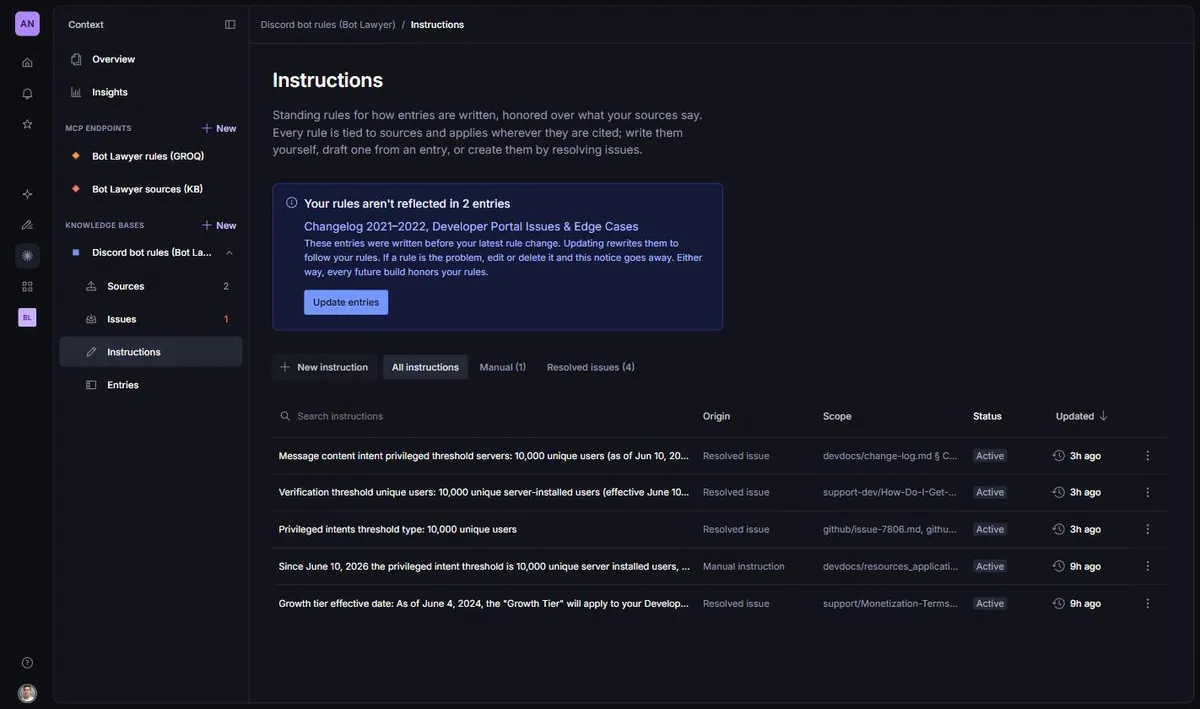Collapse the Discord bot rules knowledge base
The image size is (1200, 709).
point(229,252)
